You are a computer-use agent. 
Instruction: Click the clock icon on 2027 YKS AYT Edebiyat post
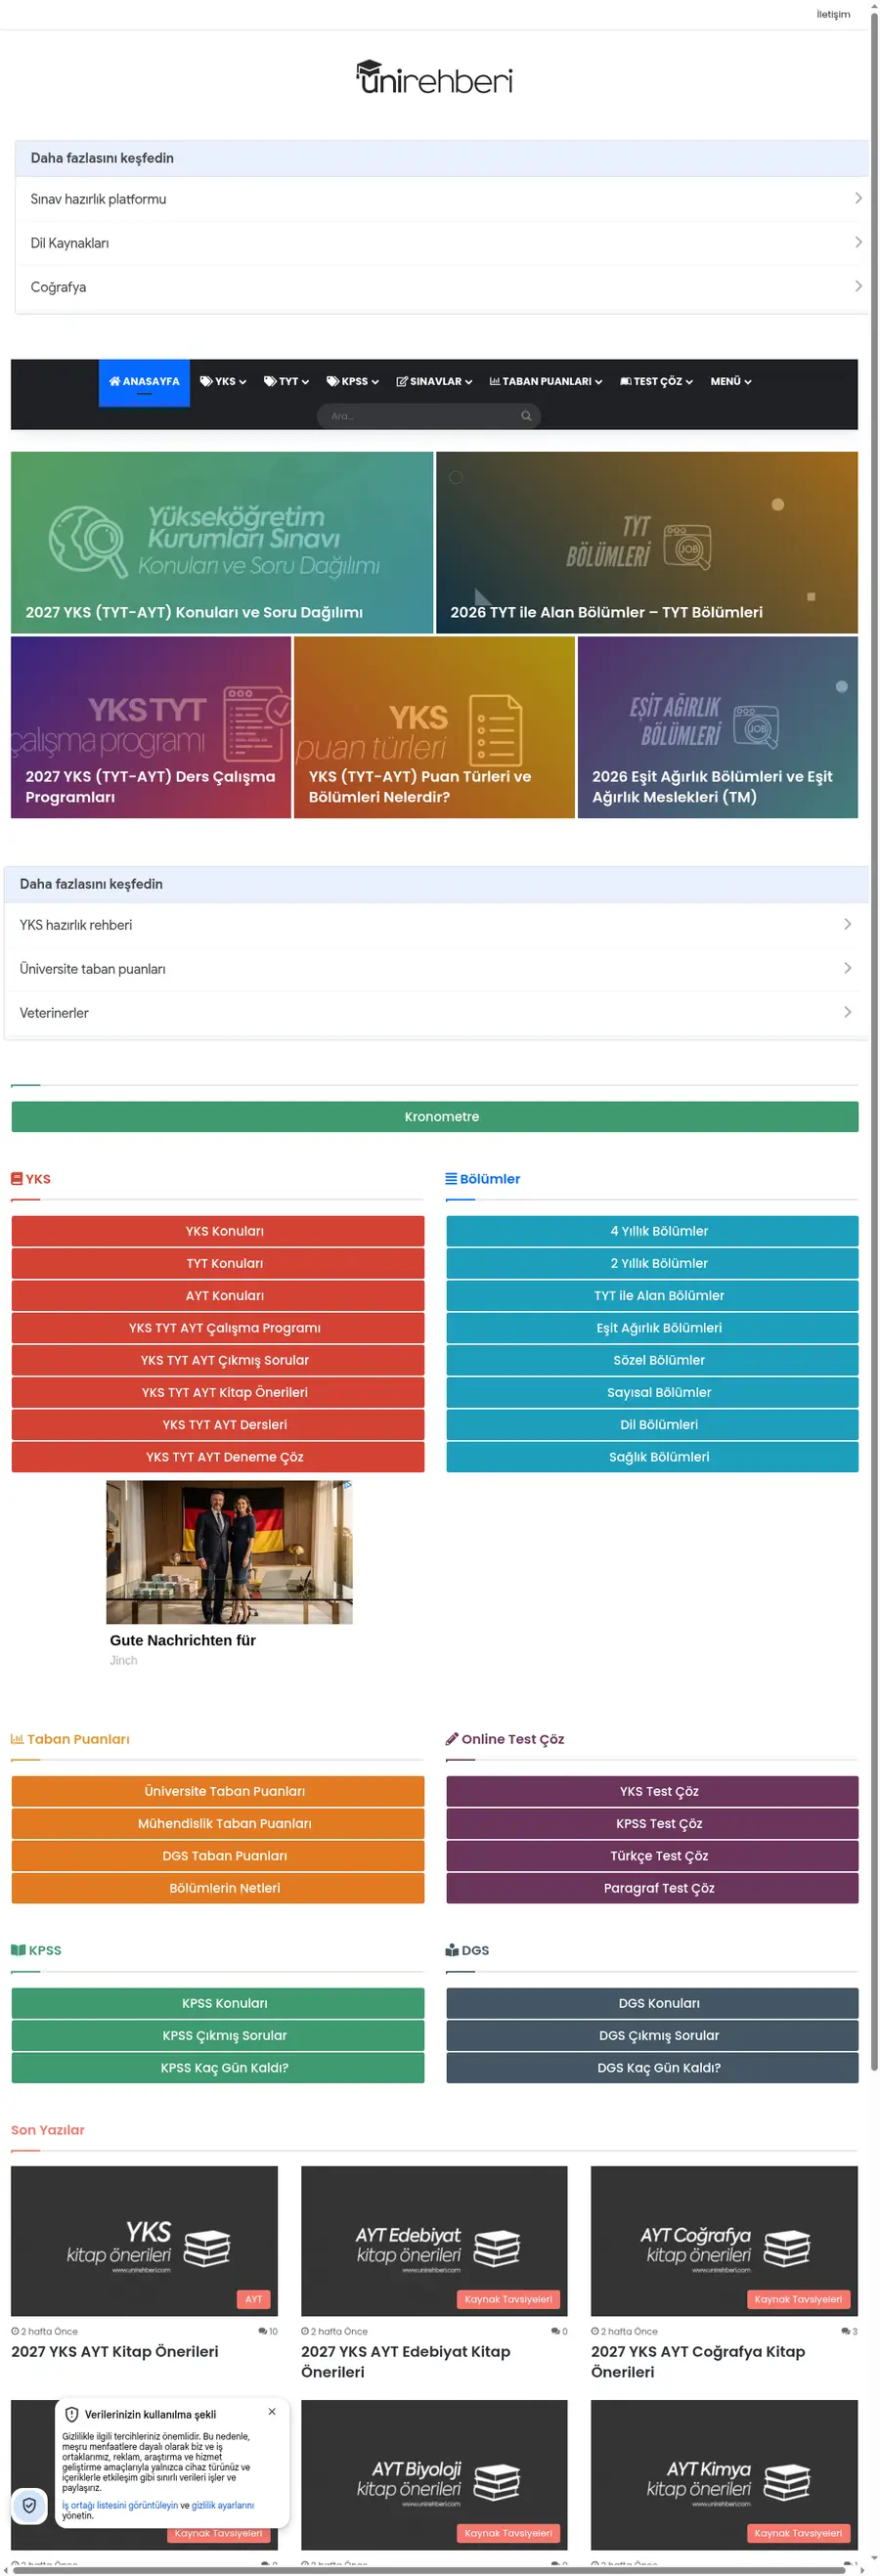305,2331
